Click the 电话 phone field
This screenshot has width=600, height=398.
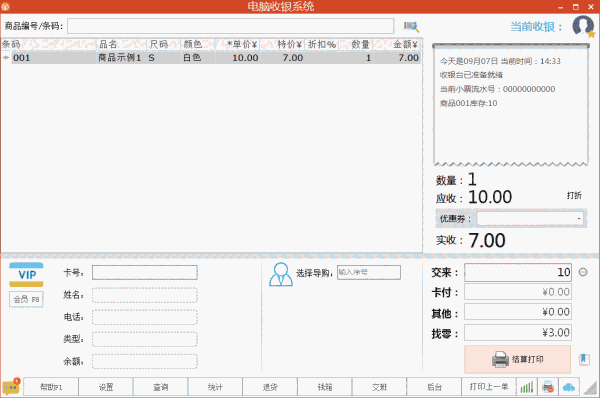click(145, 317)
